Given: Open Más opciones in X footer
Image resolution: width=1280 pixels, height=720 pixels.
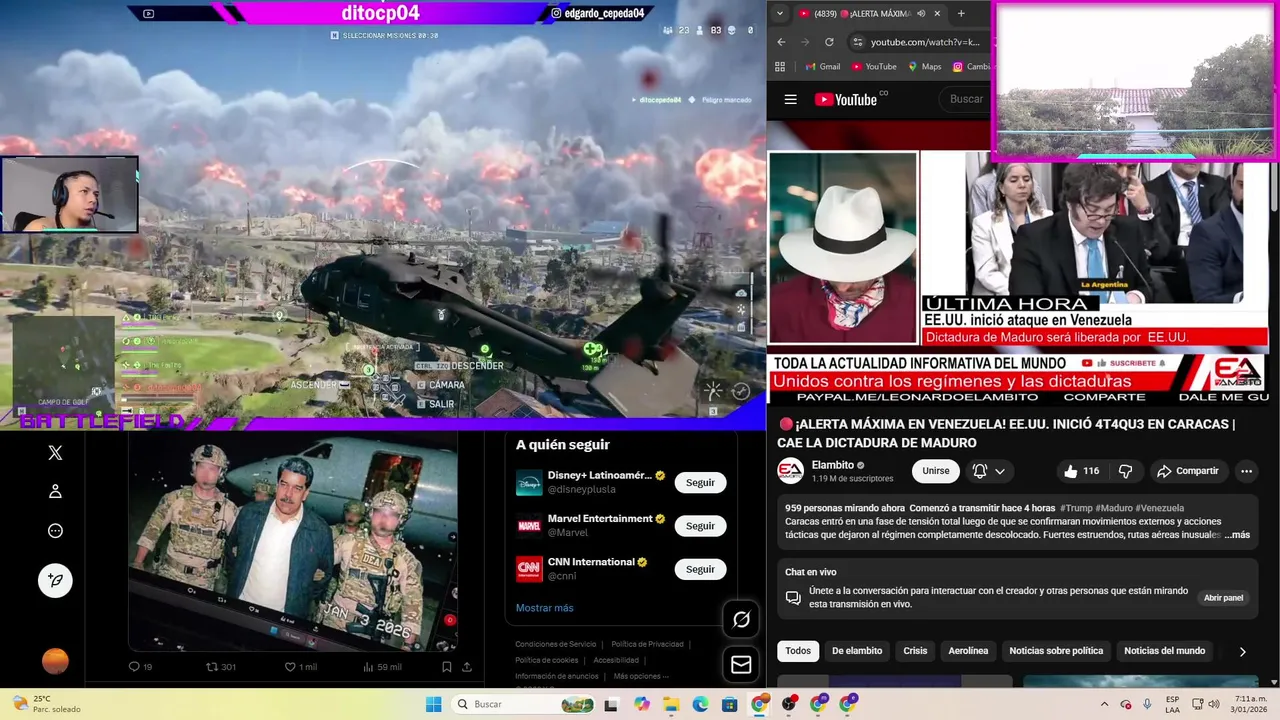Looking at the screenshot, I should point(641,676).
